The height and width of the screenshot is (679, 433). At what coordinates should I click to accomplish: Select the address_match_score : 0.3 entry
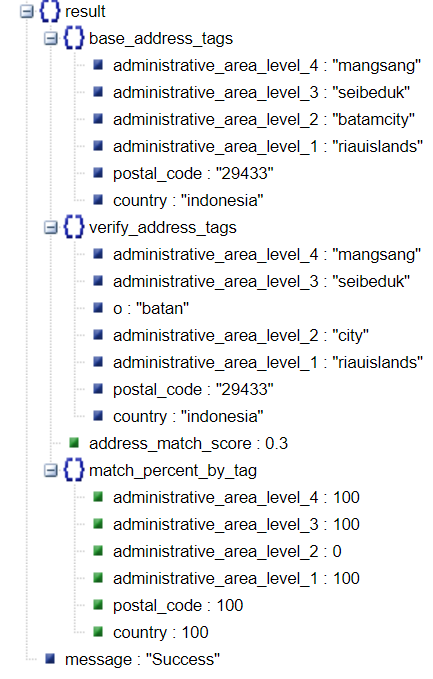pos(188,443)
